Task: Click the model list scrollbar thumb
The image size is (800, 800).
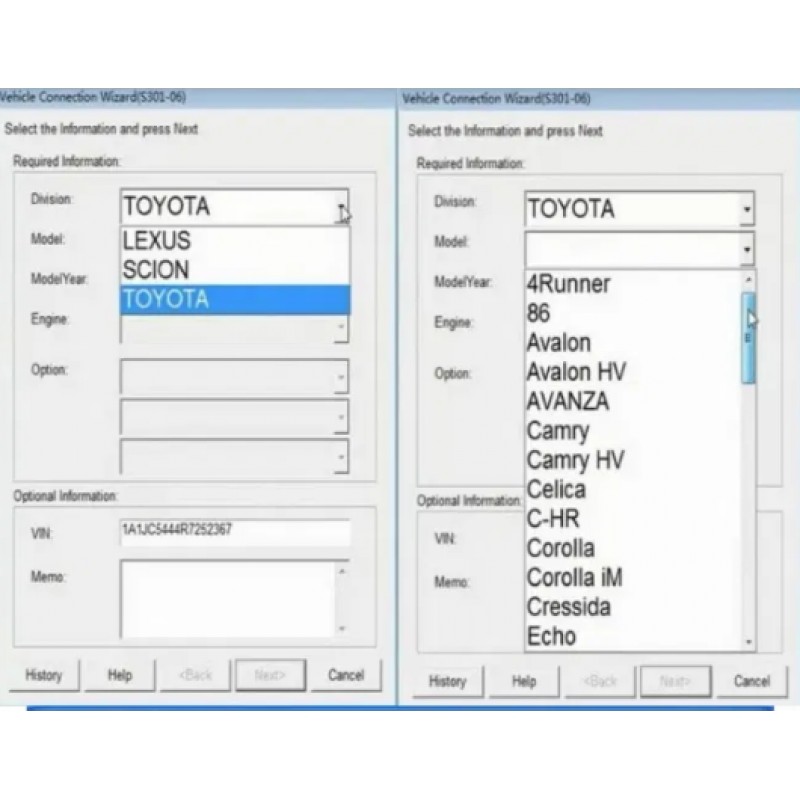Action: pos(748,335)
